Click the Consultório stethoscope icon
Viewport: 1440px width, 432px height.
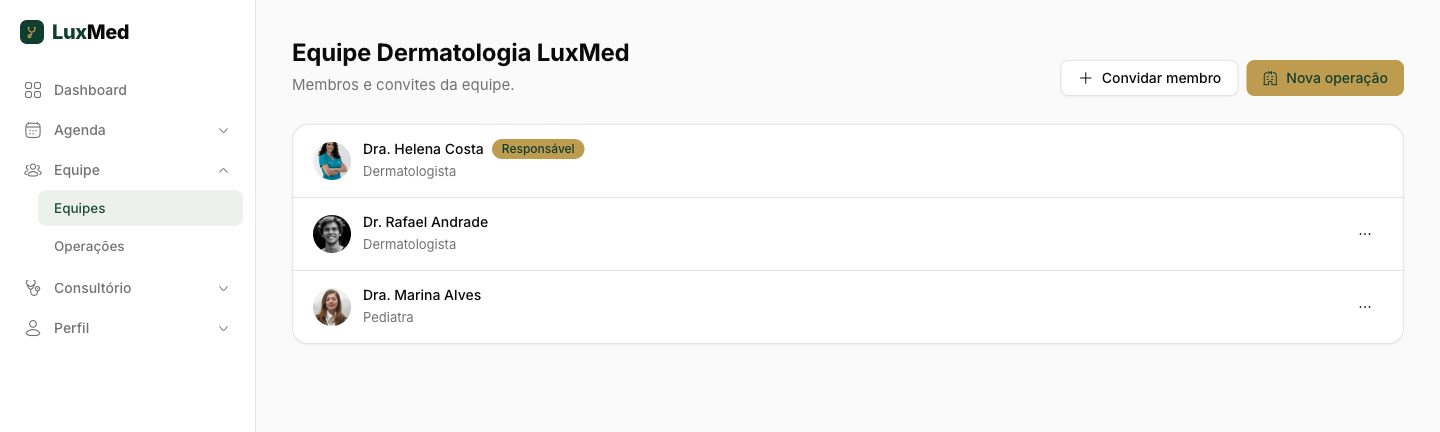tap(33, 288)
